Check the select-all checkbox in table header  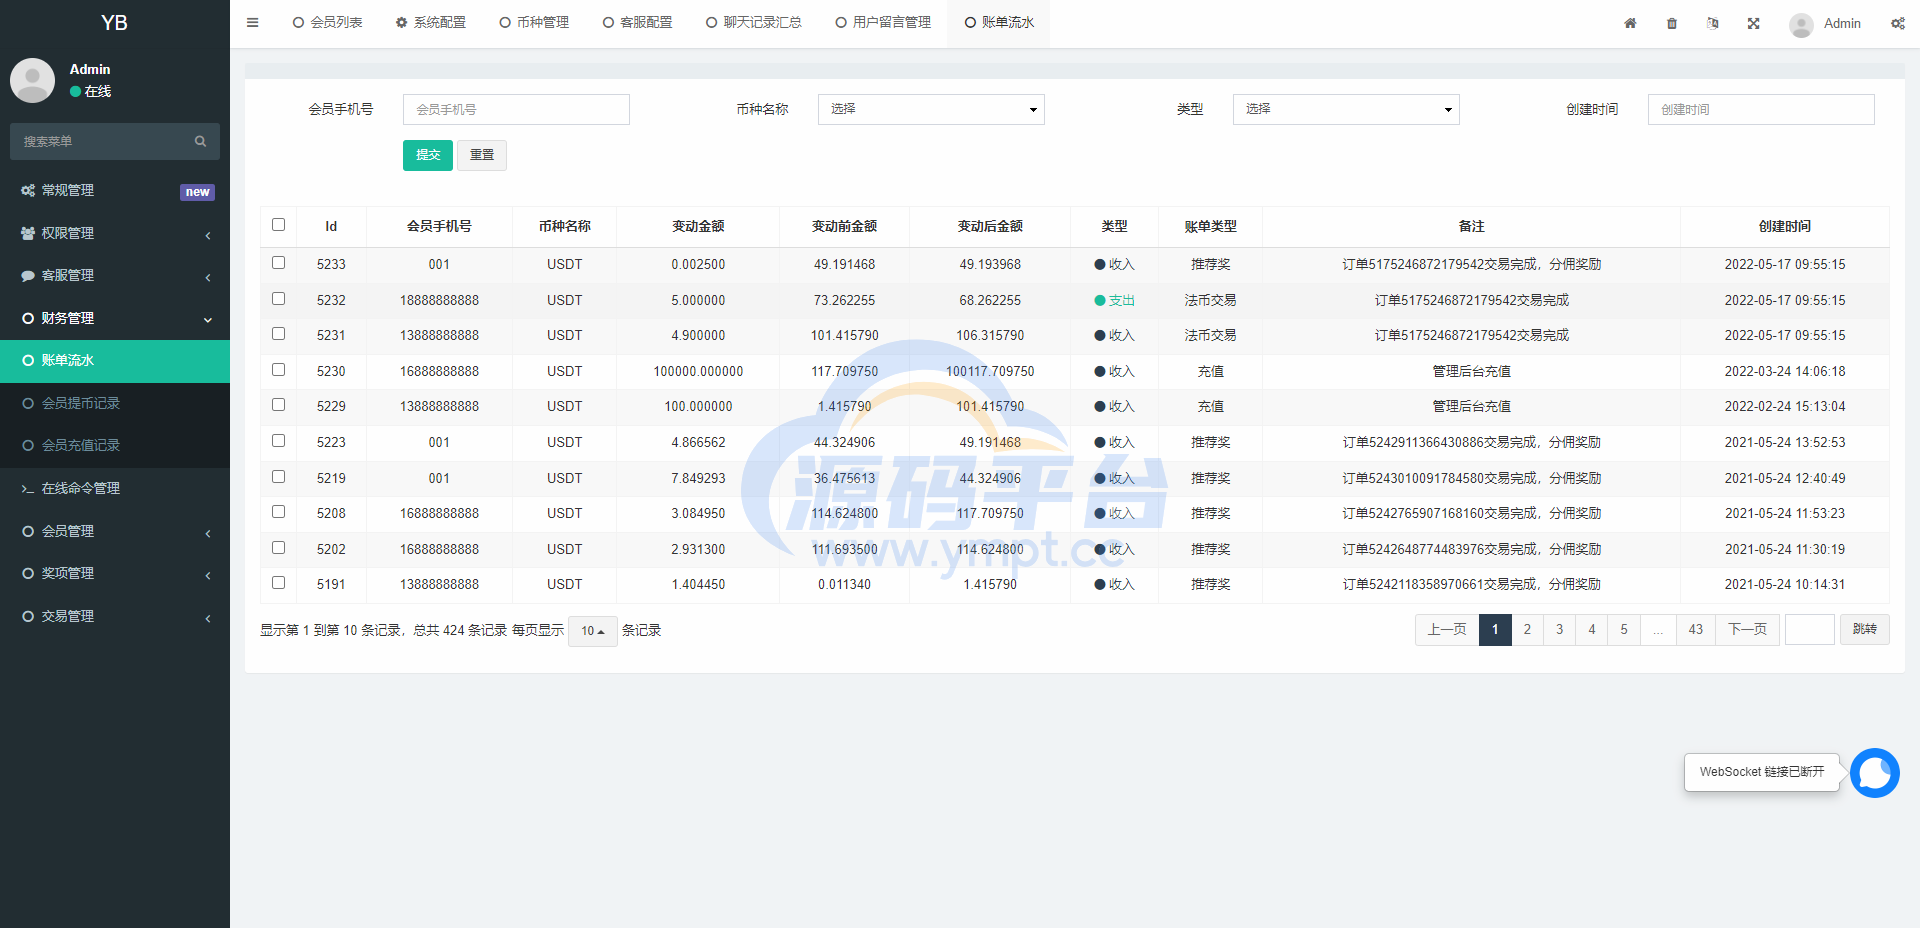(279, 225)
